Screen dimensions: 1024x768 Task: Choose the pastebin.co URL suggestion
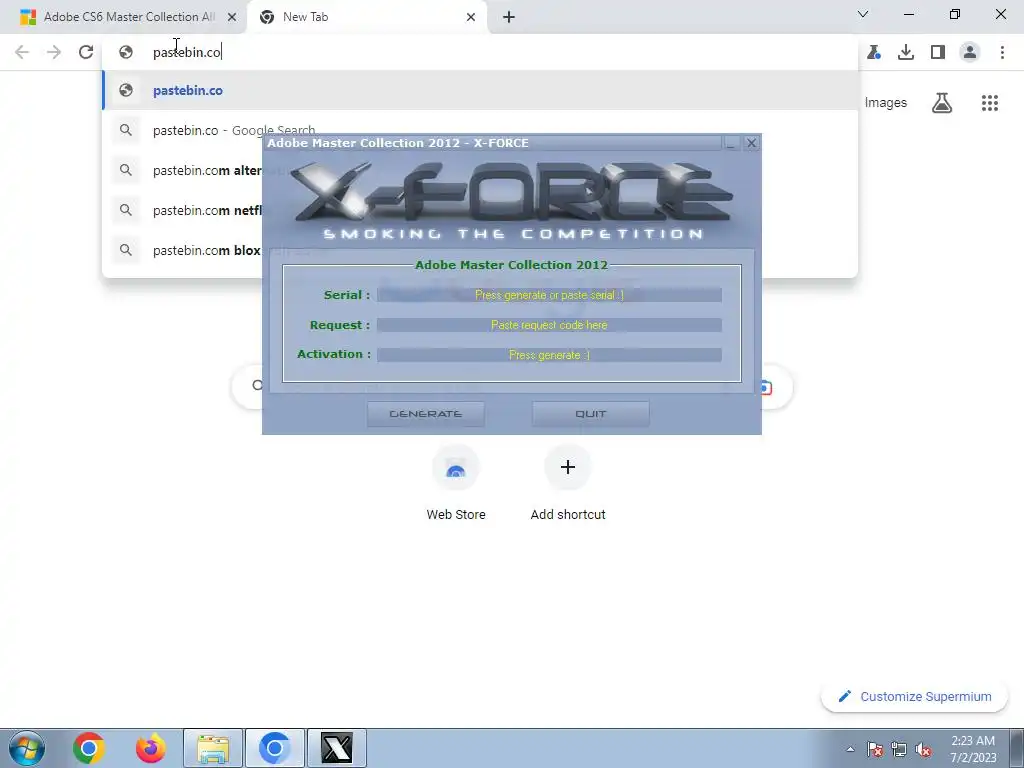[480, 90]
